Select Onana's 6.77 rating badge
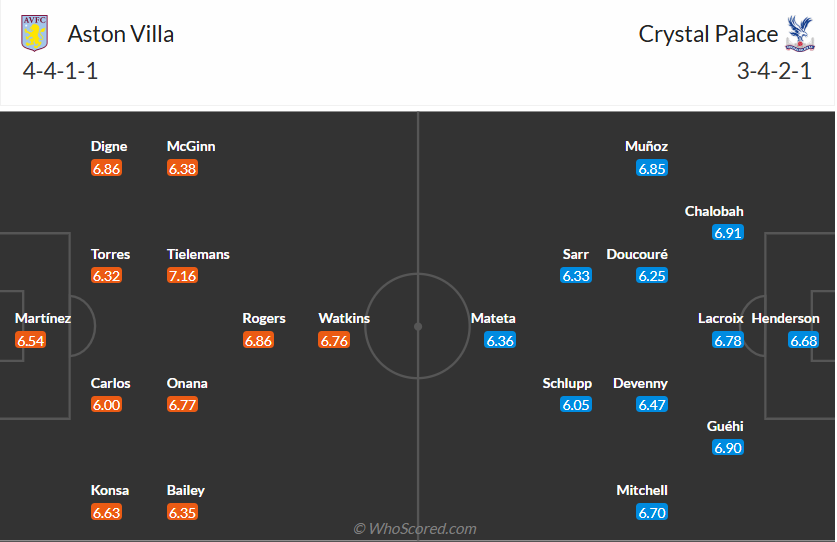 182,405
